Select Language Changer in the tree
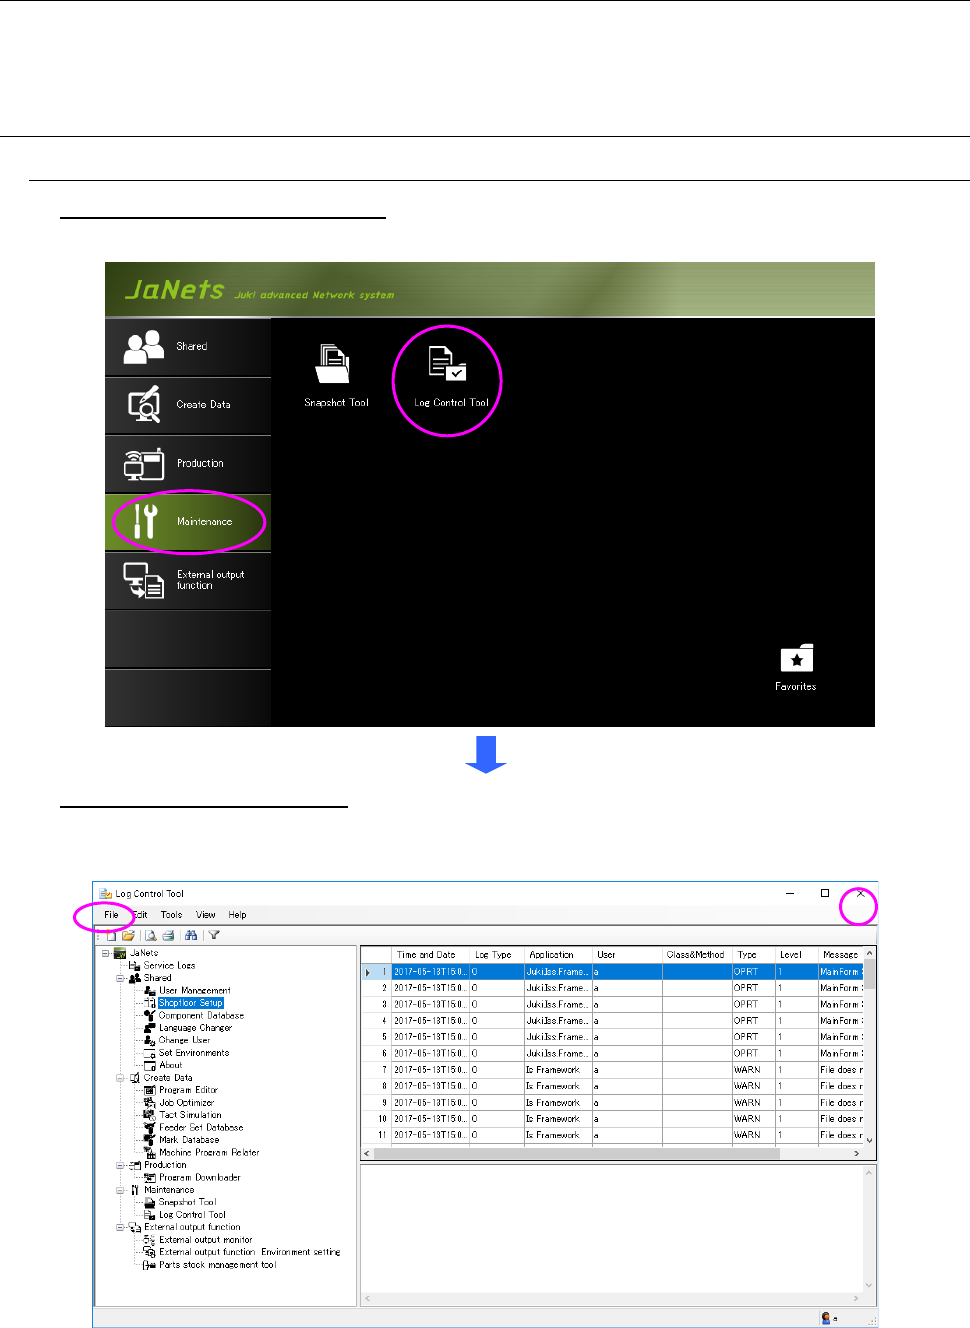Image resolution: width=970 pixels, height=1328 pixels. 195,1028
